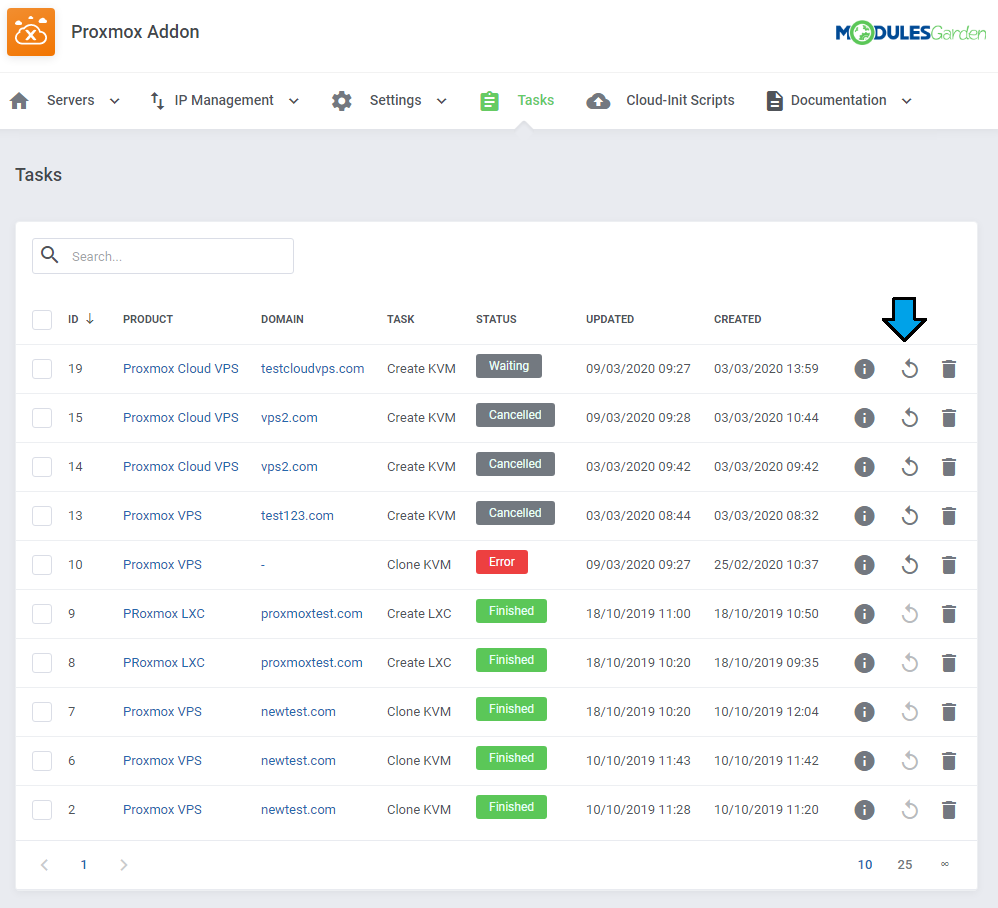Image resolution: width=998 pixels, height=908 pixels.
Task: Click the red Error status badge
Action: coord(502,562)
